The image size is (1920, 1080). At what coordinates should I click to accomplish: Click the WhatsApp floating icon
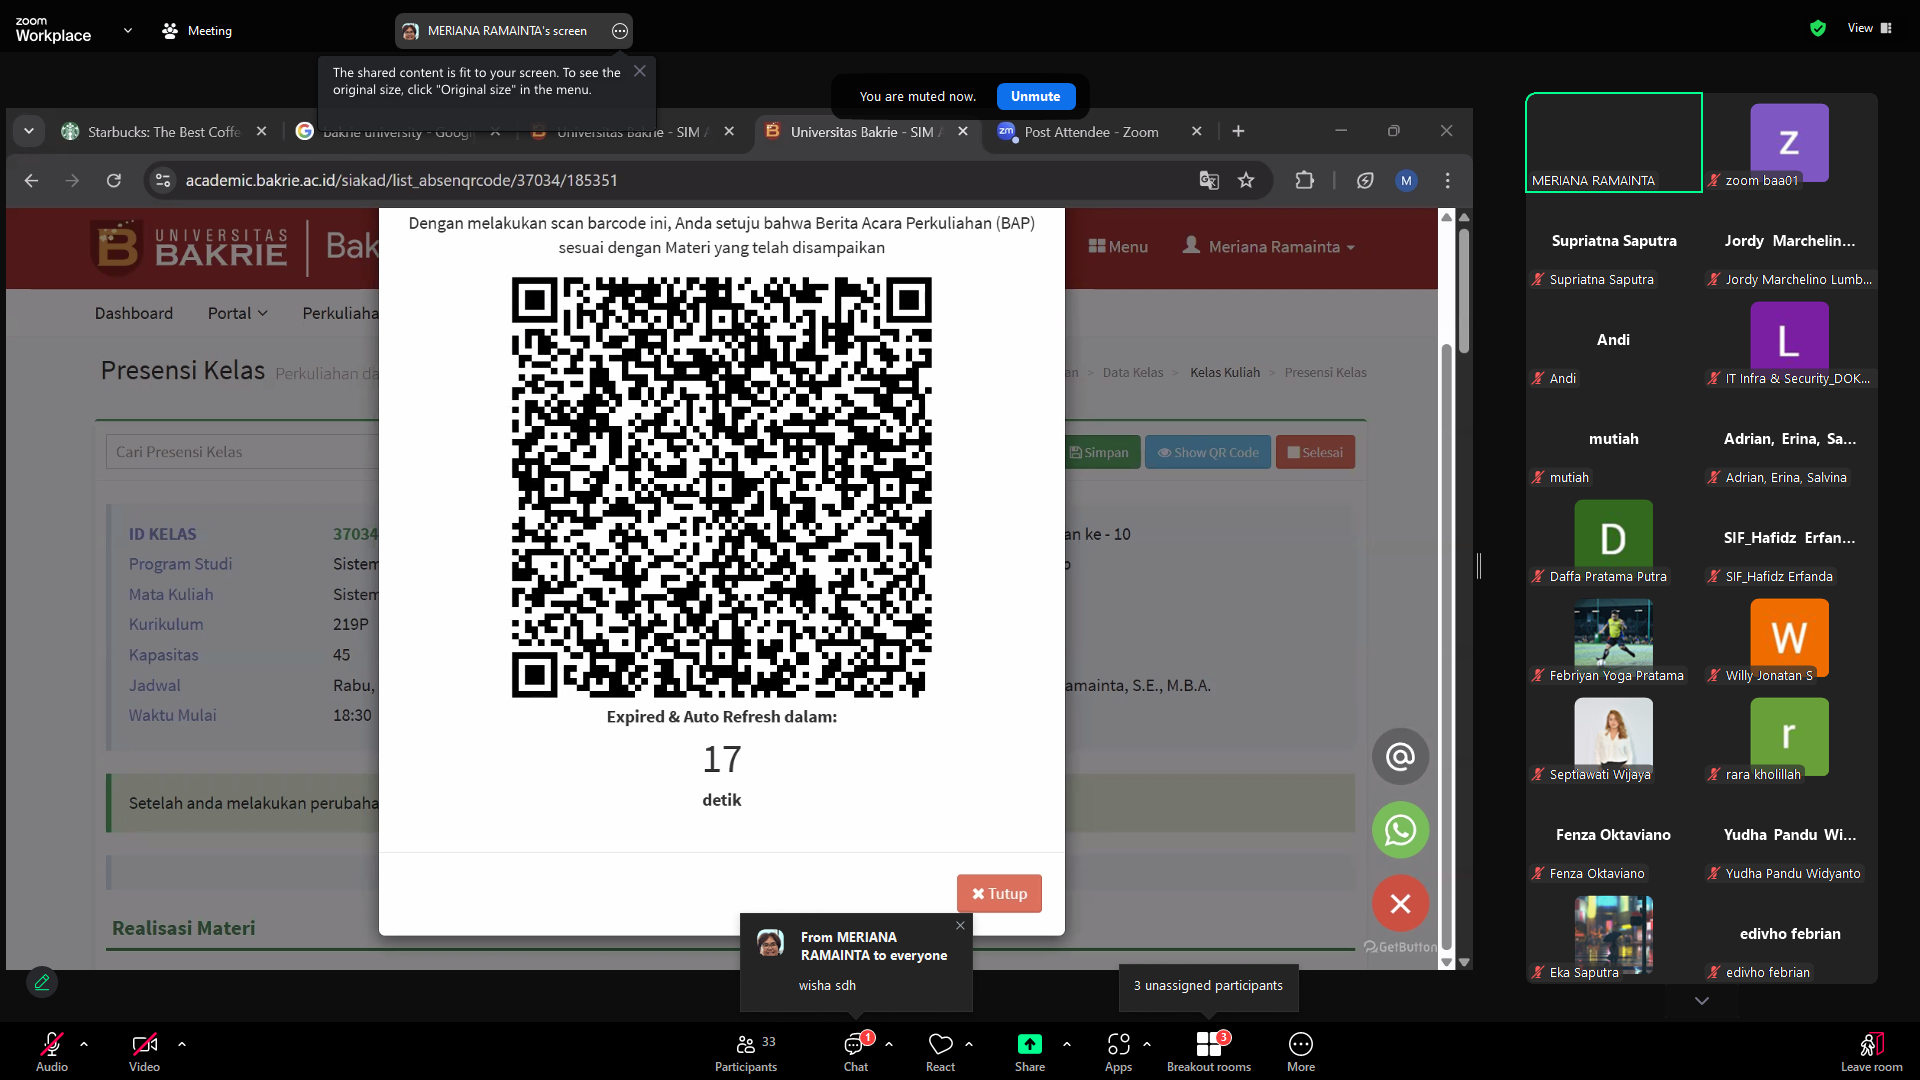(x=1400, y=830)
